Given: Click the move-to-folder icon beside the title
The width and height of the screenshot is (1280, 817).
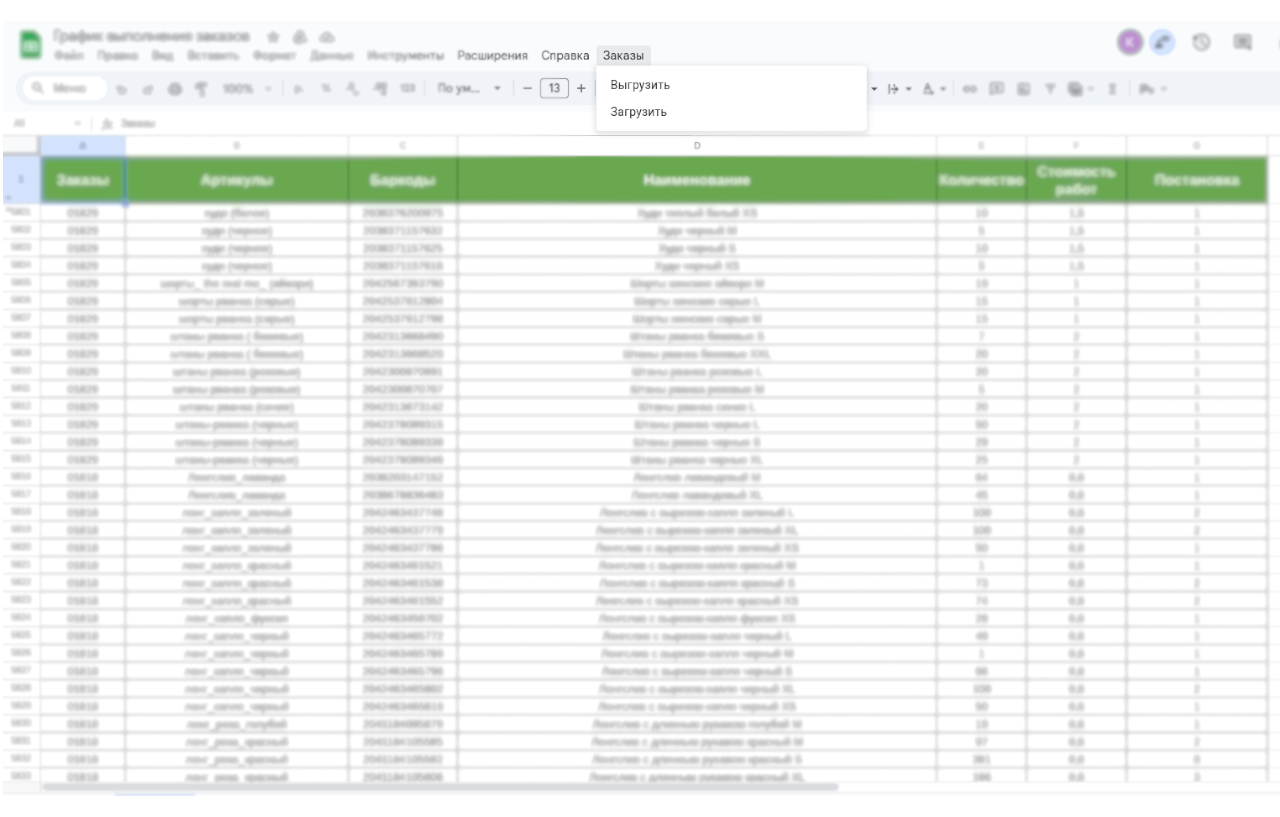Looking at the screenshot, I should [299, 37].
